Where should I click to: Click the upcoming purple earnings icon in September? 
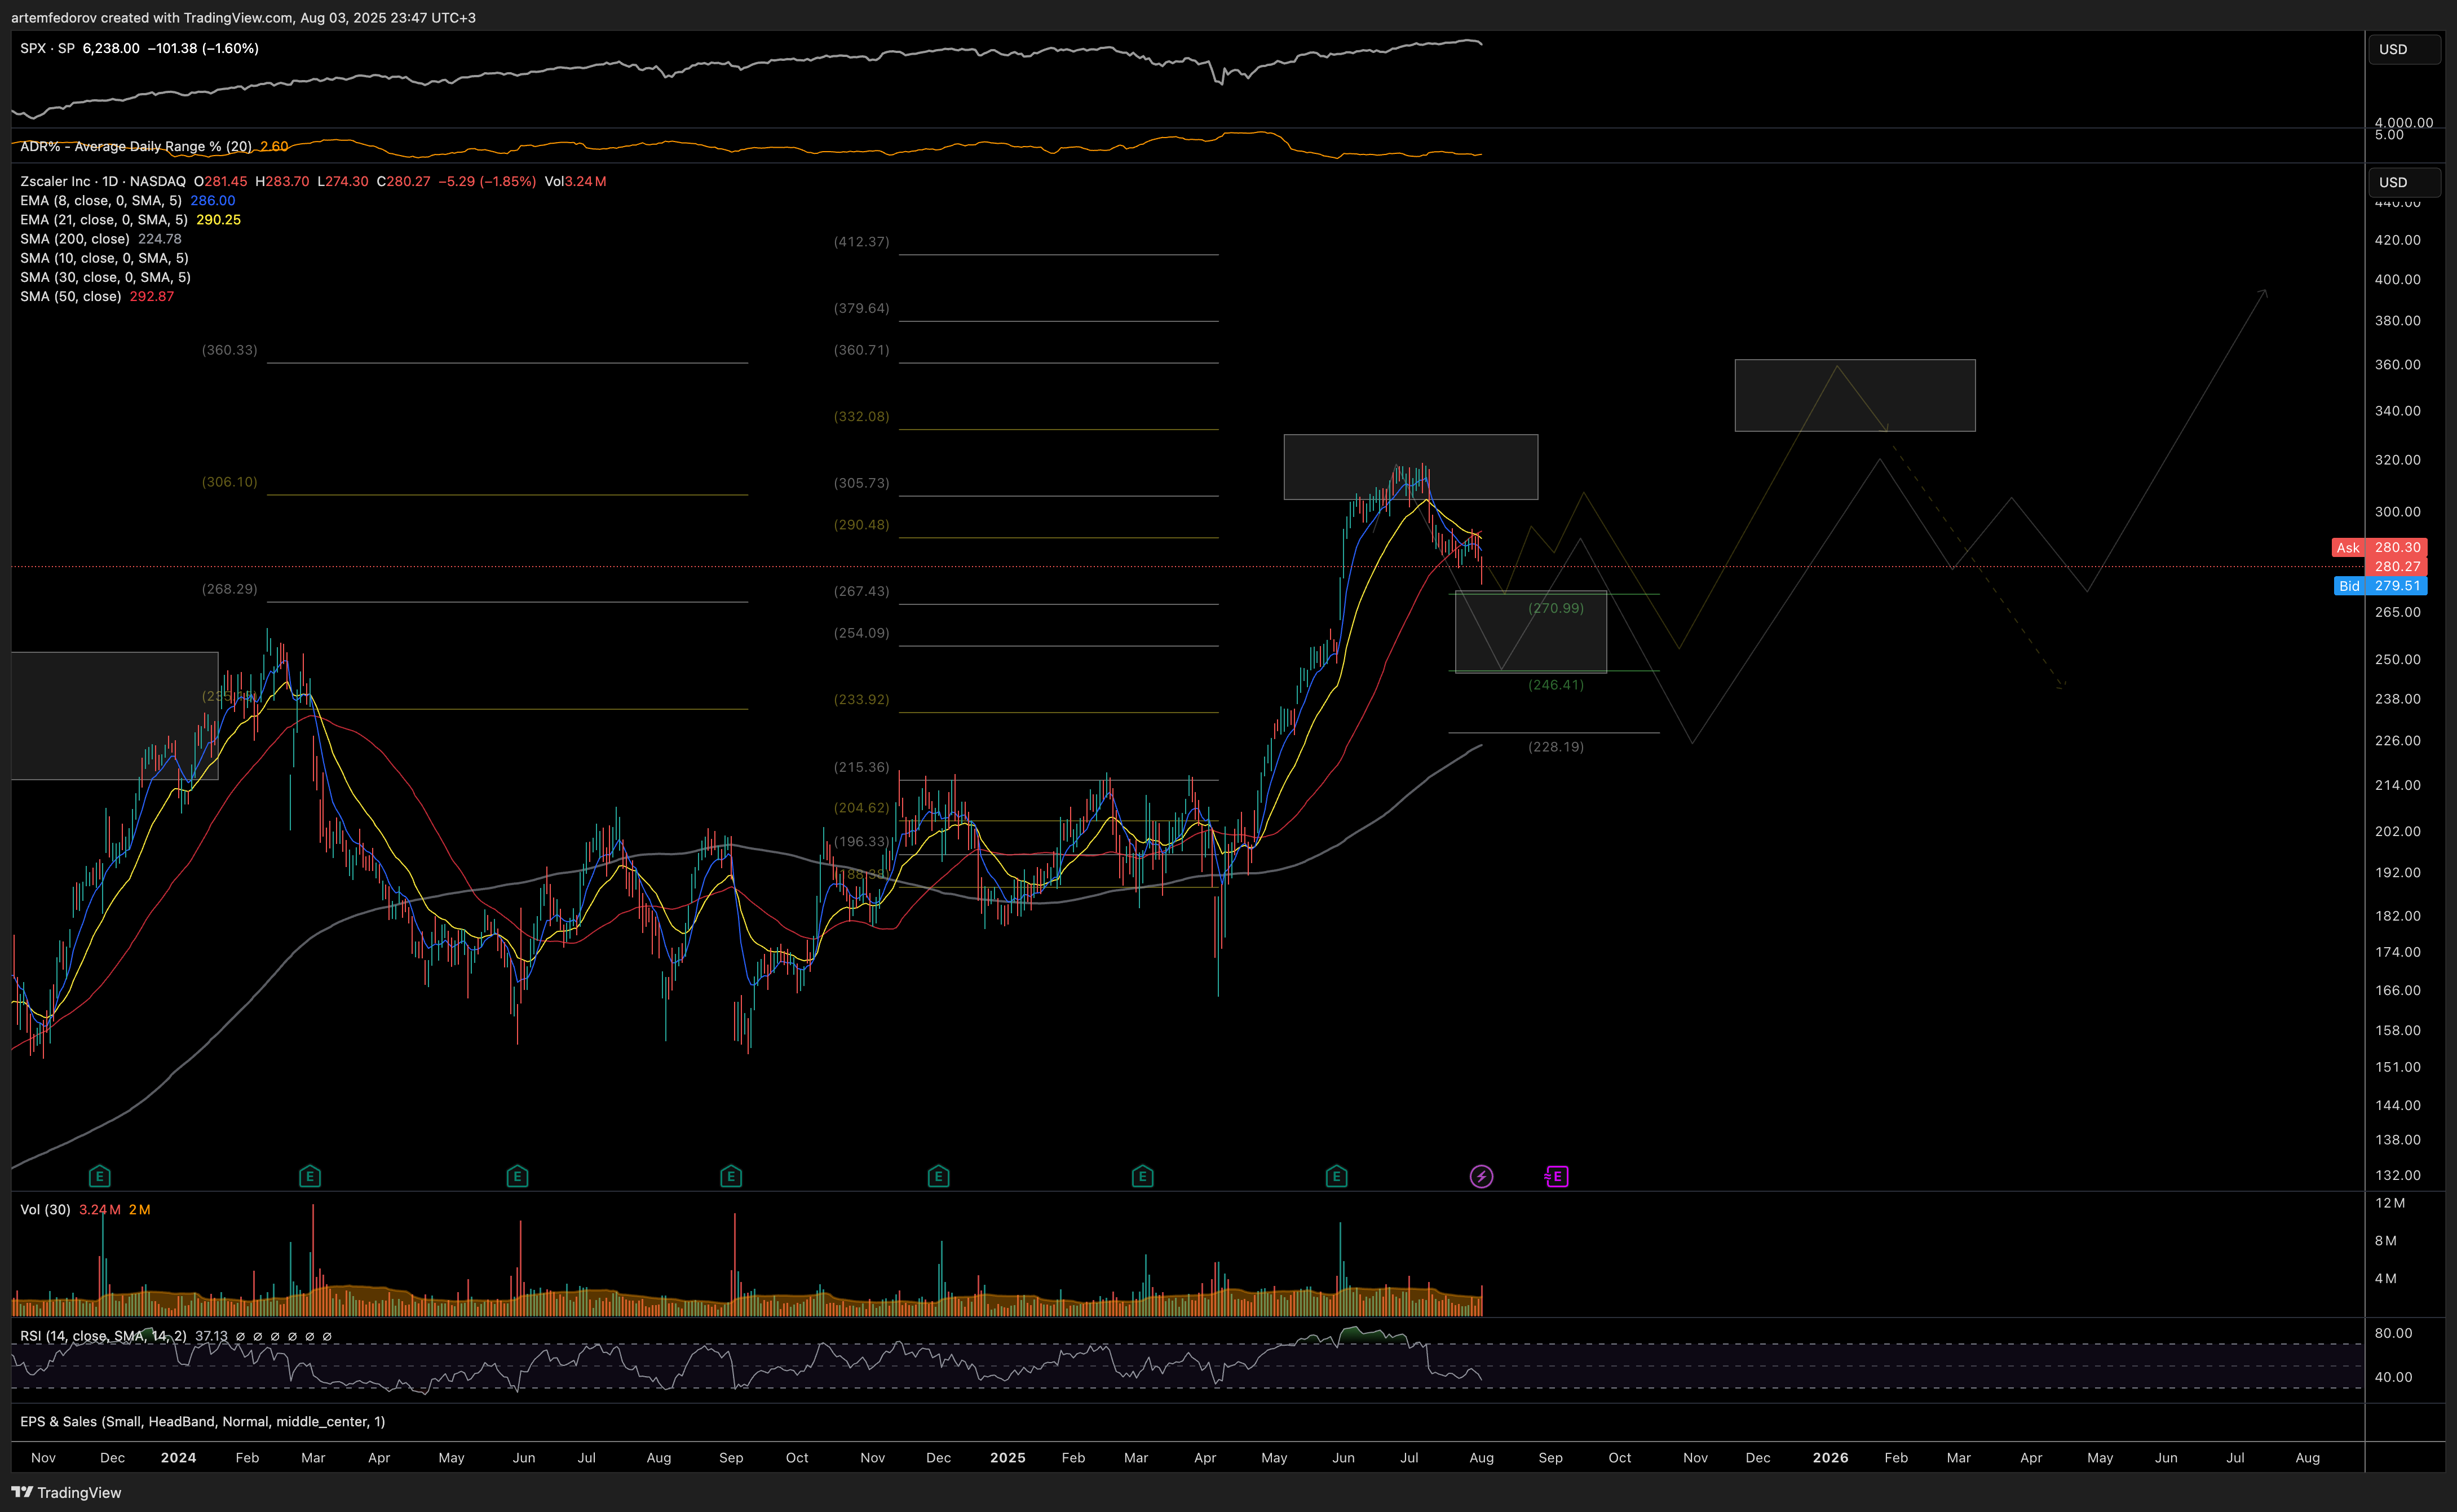point(1556,1176)
